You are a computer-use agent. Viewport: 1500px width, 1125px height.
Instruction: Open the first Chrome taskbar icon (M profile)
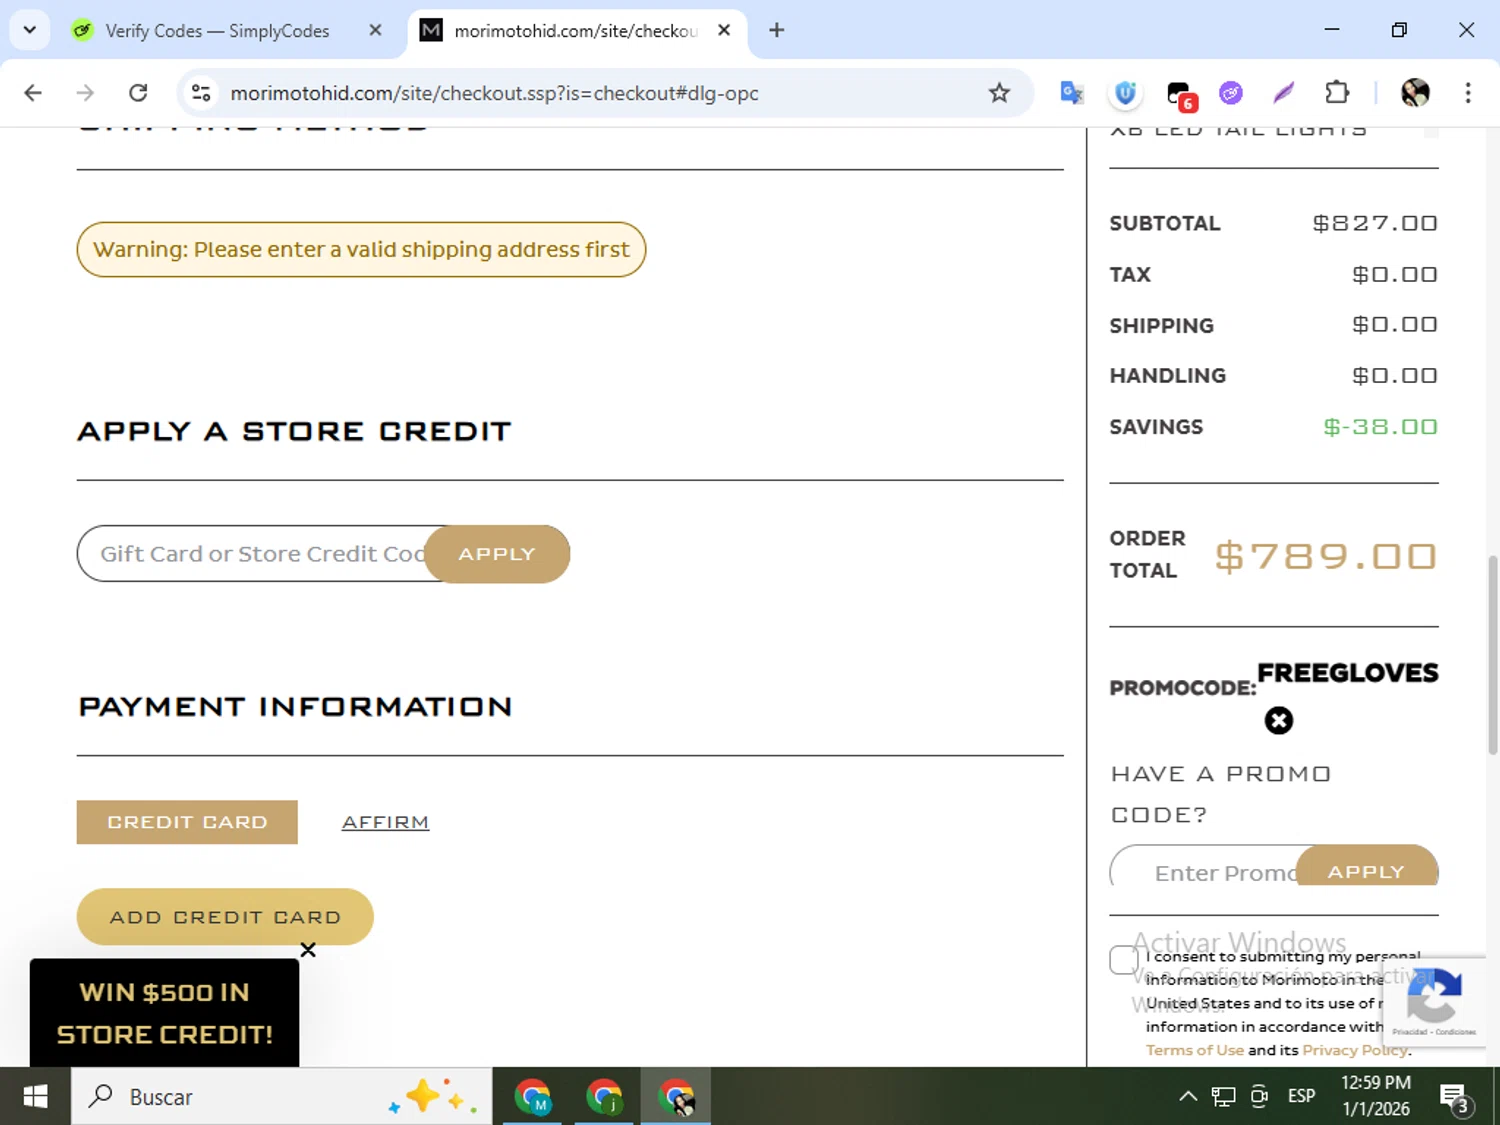(x=532, y=1097)
